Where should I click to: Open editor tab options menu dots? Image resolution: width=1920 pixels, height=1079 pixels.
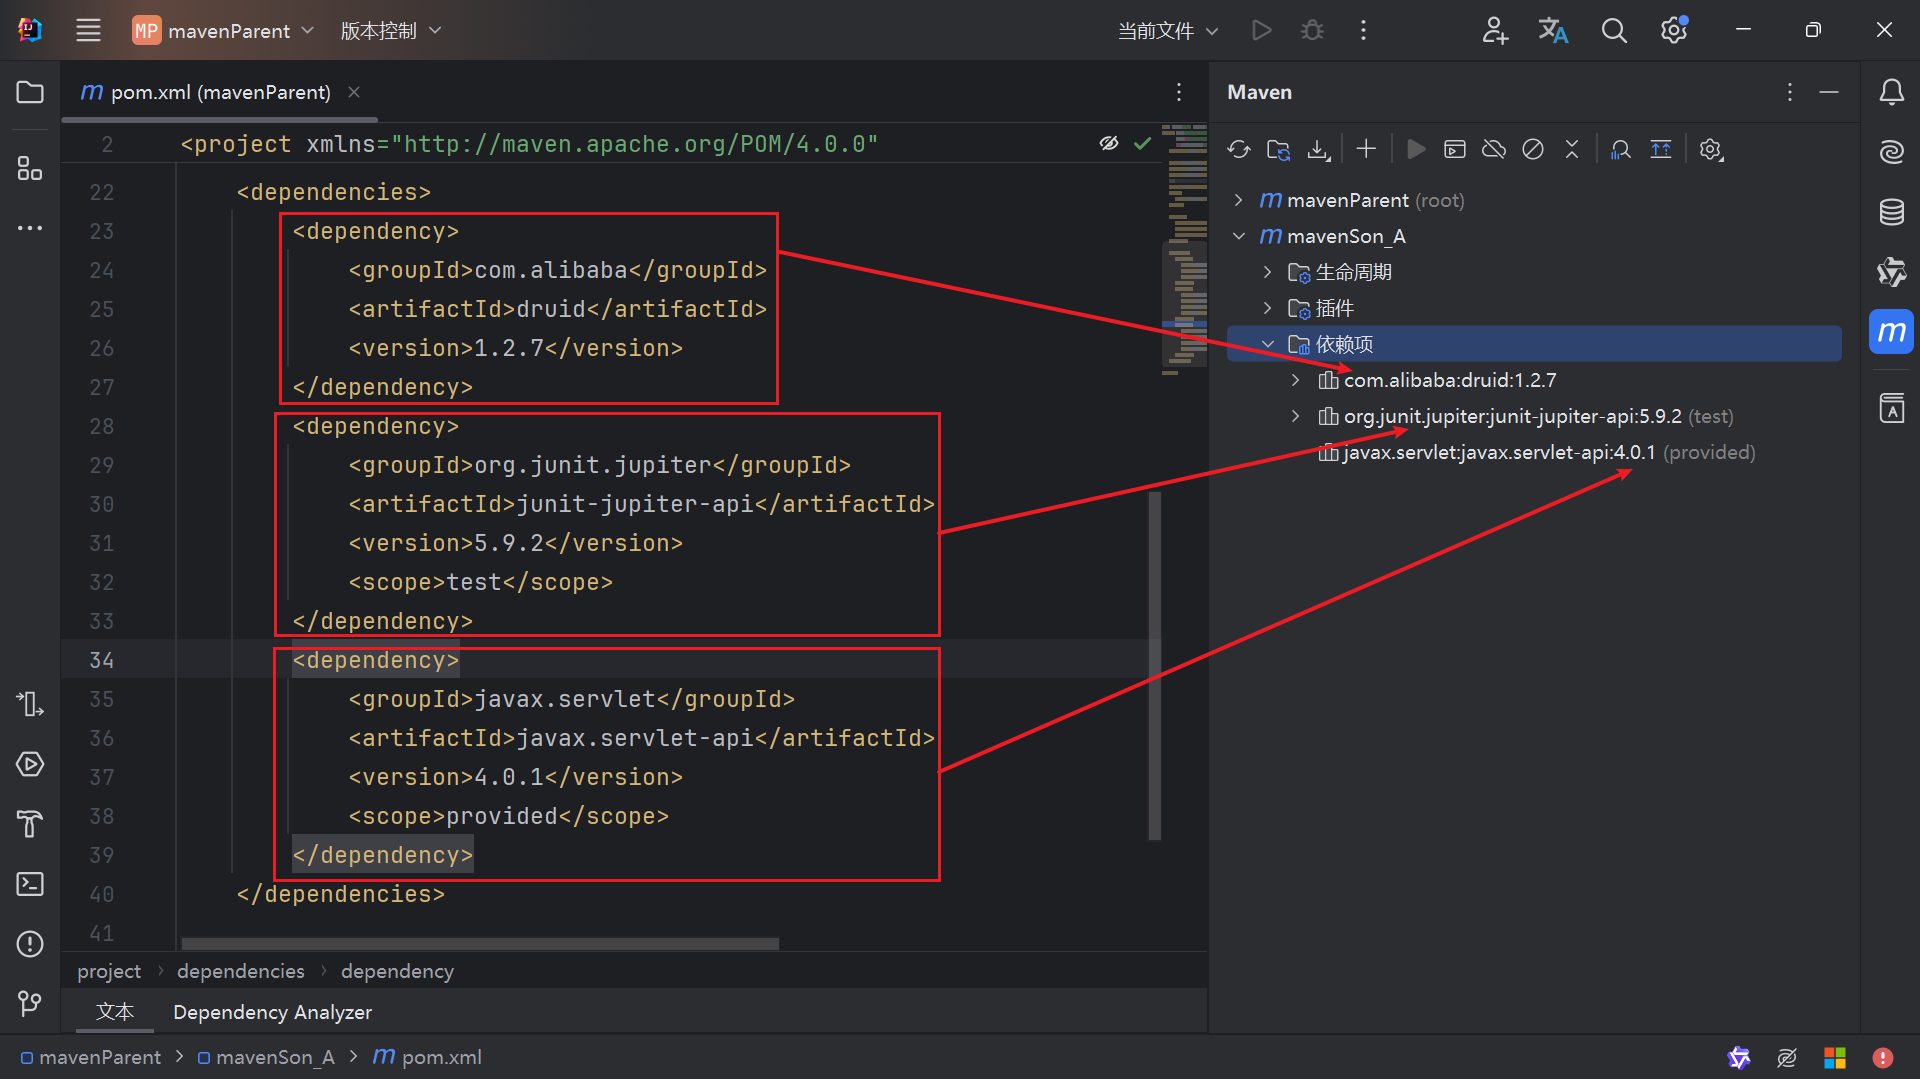click(x=1179, y=92)
